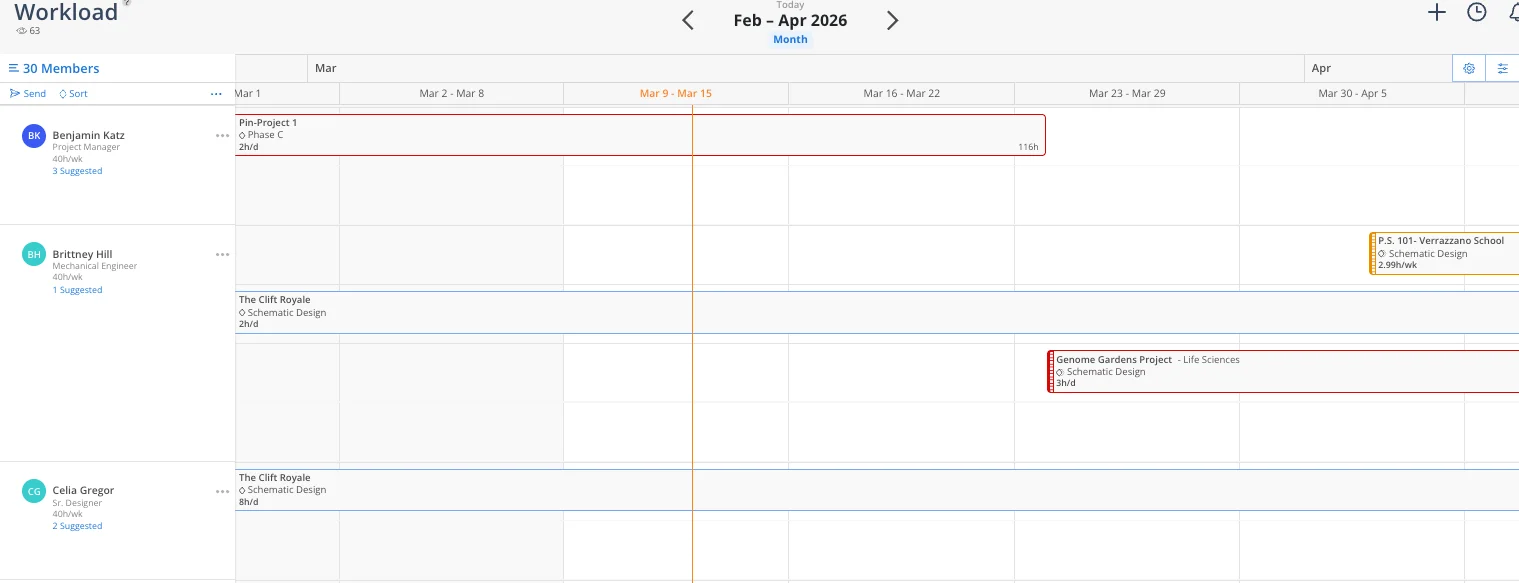The width and height of the screenshot is (1519, 583).
Task: Open options menu for Benjamin Katz
Action: (222, 135)
